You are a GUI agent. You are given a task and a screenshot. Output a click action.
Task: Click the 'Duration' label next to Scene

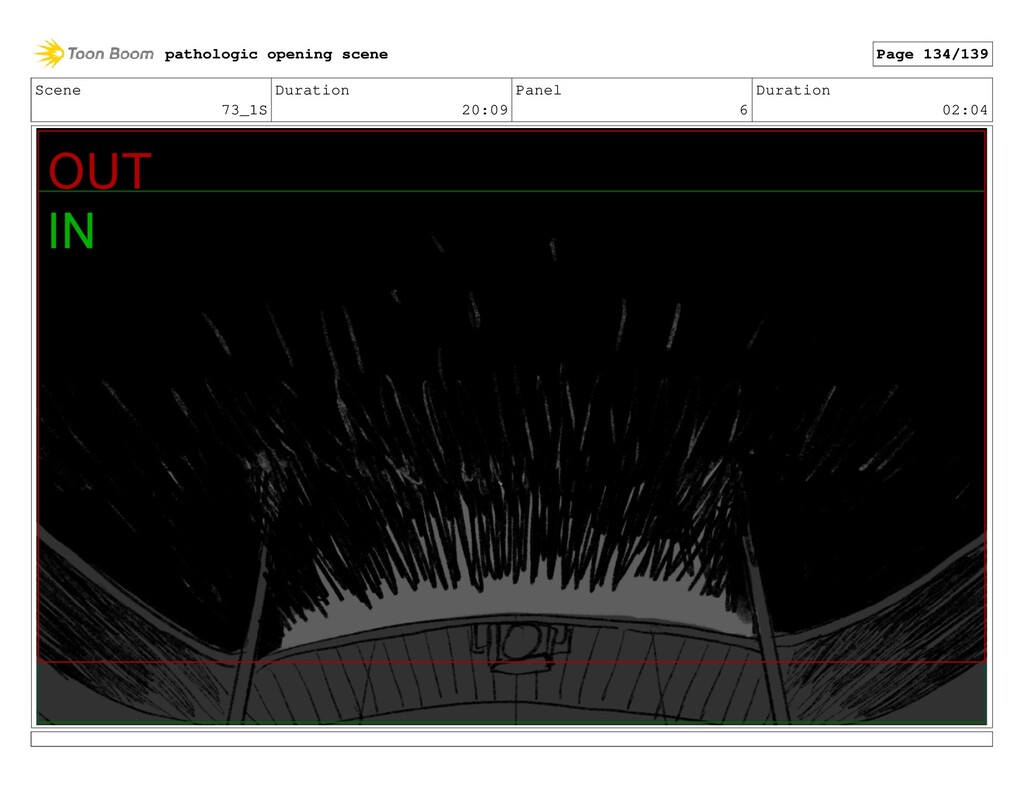pyautogui.click(x=312, y=90)
